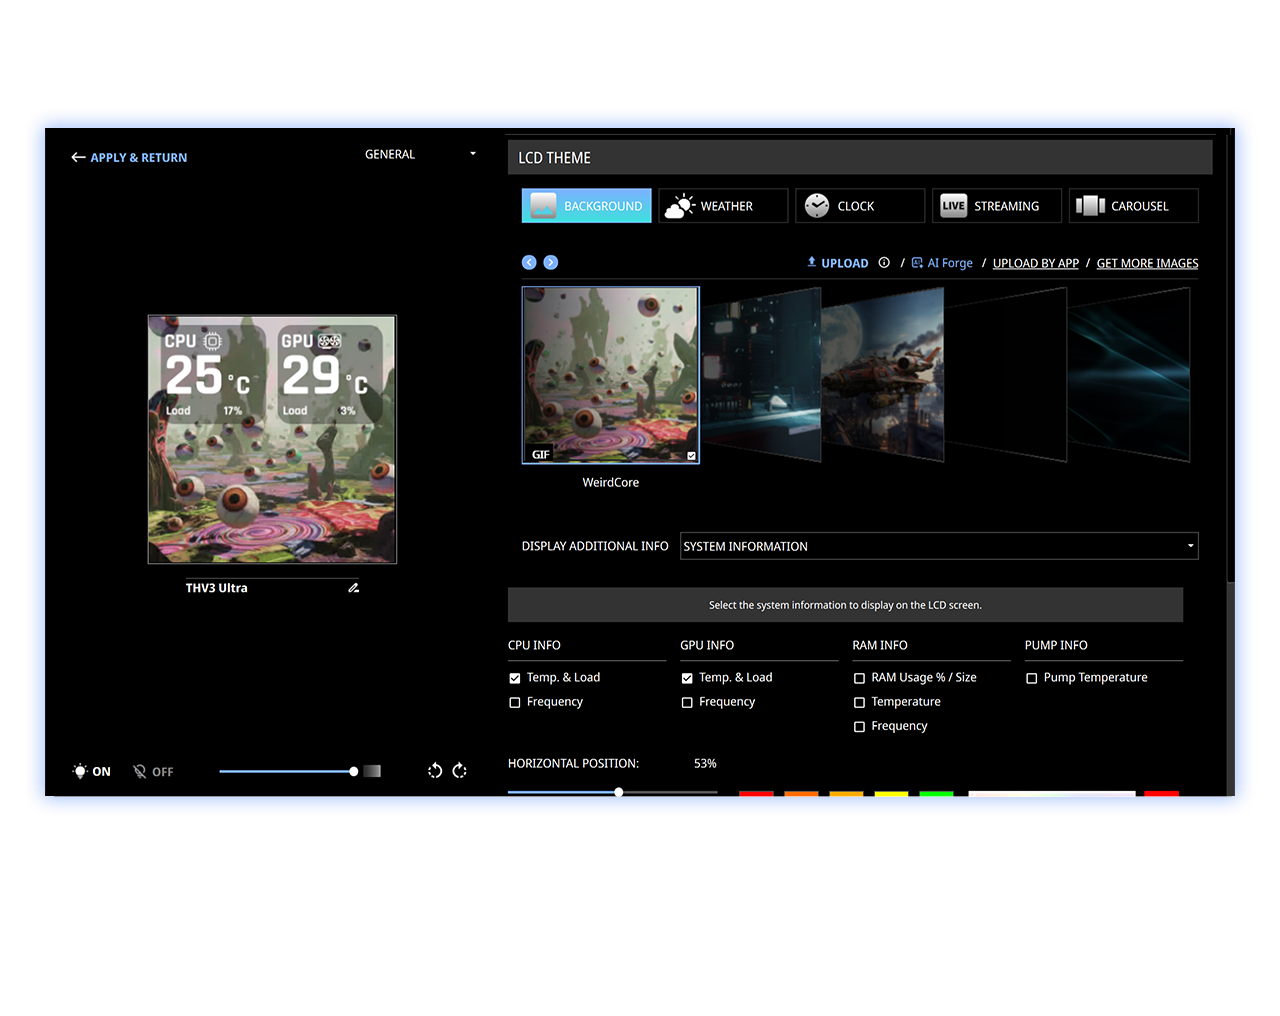Check RAM Usage % / Size option

[x=859, y=678]
